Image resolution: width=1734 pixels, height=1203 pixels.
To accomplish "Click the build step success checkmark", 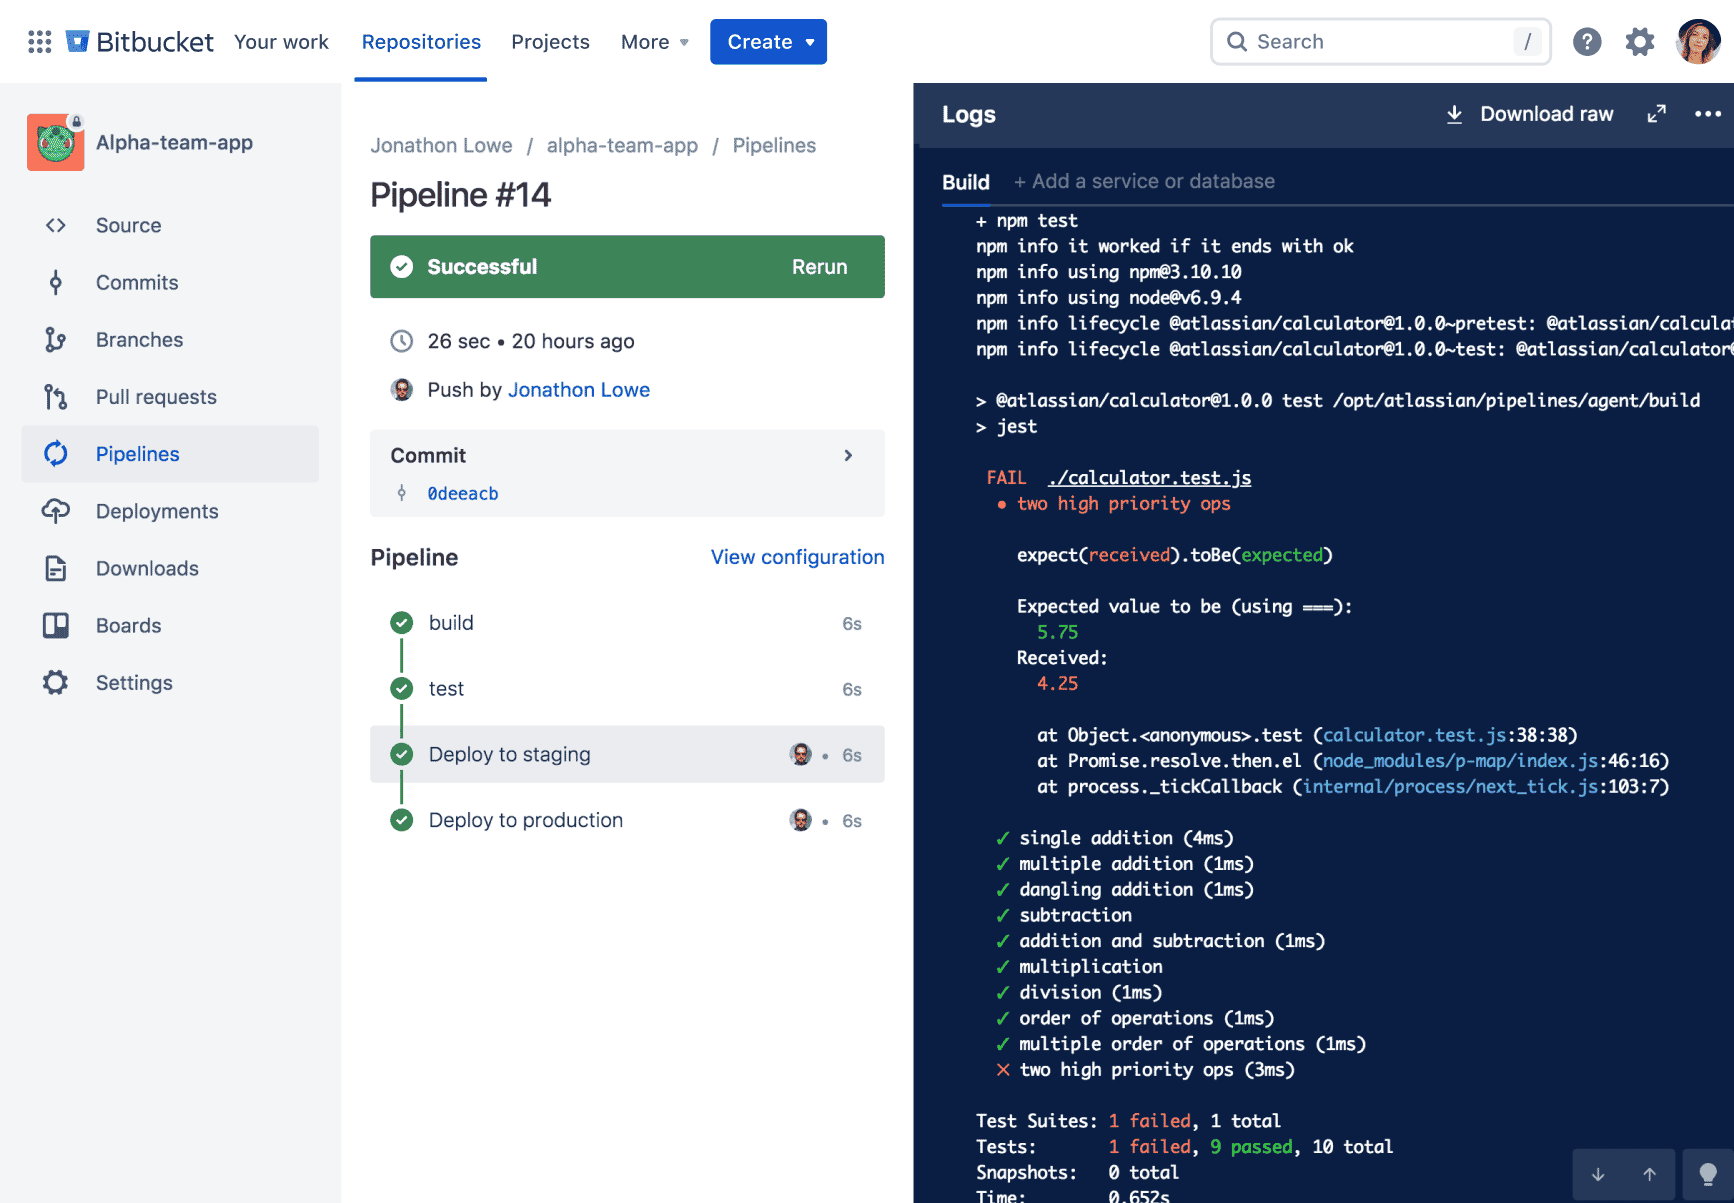I will pyautogui.click(x=402, y=623).
